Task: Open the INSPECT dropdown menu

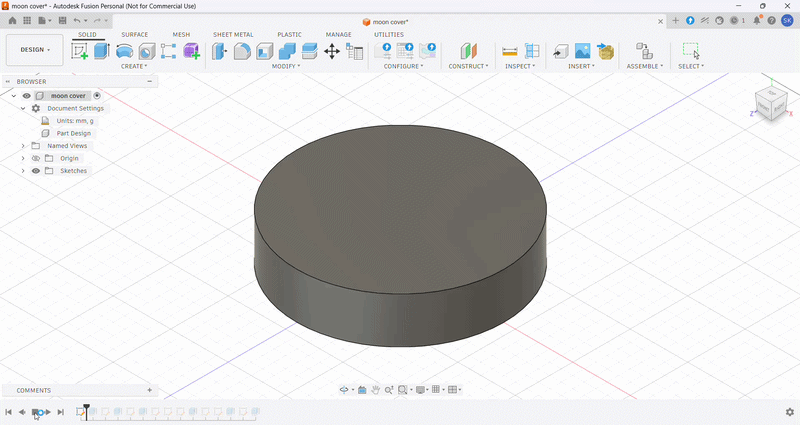Action: click(x=520, y=66)
